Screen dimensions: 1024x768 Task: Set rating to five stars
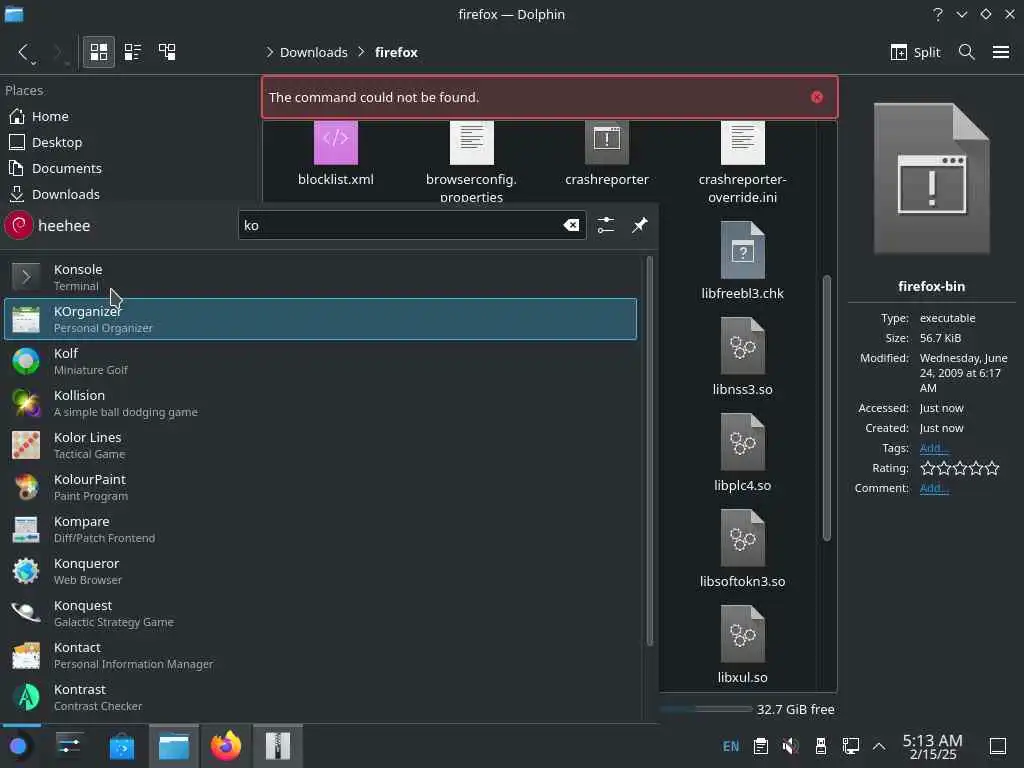pos(992,468)
